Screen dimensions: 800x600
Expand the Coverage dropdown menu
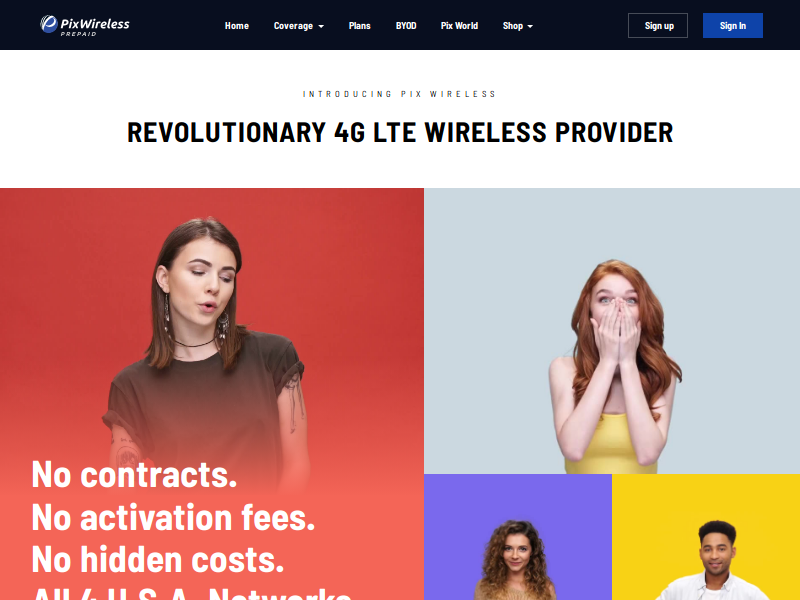coord(298,26)
